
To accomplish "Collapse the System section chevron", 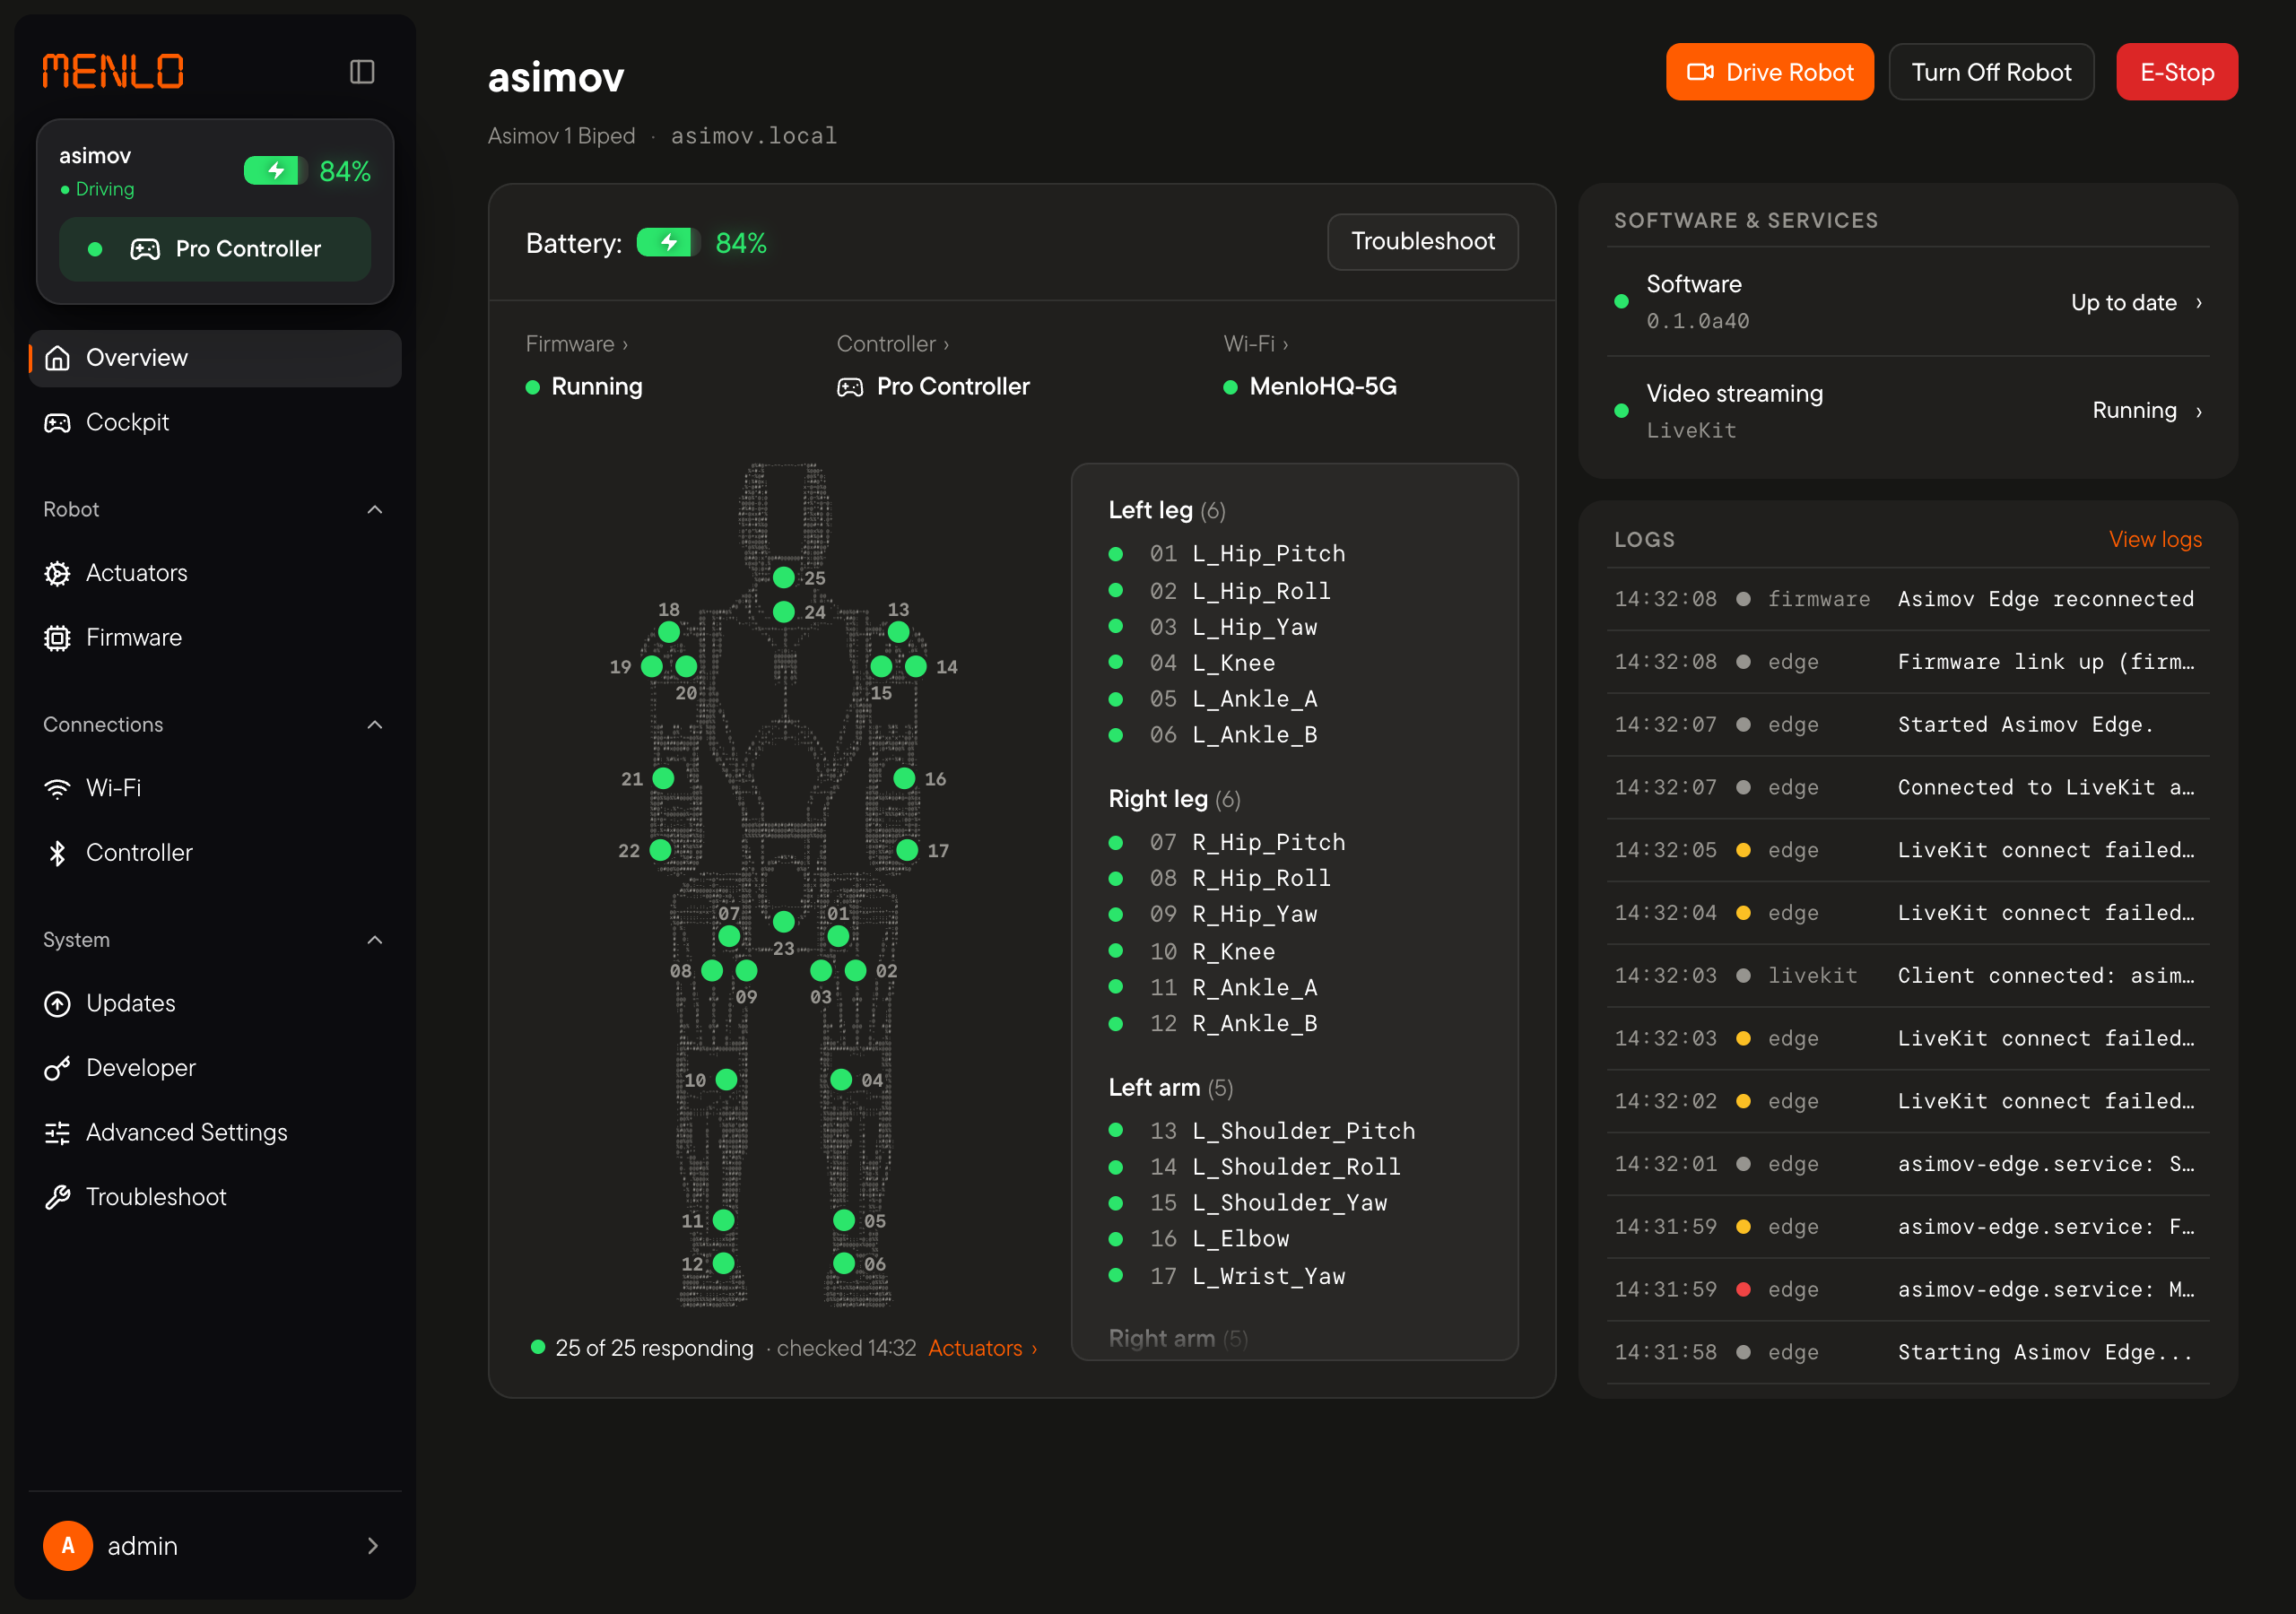I will click(x=375, y=940).
